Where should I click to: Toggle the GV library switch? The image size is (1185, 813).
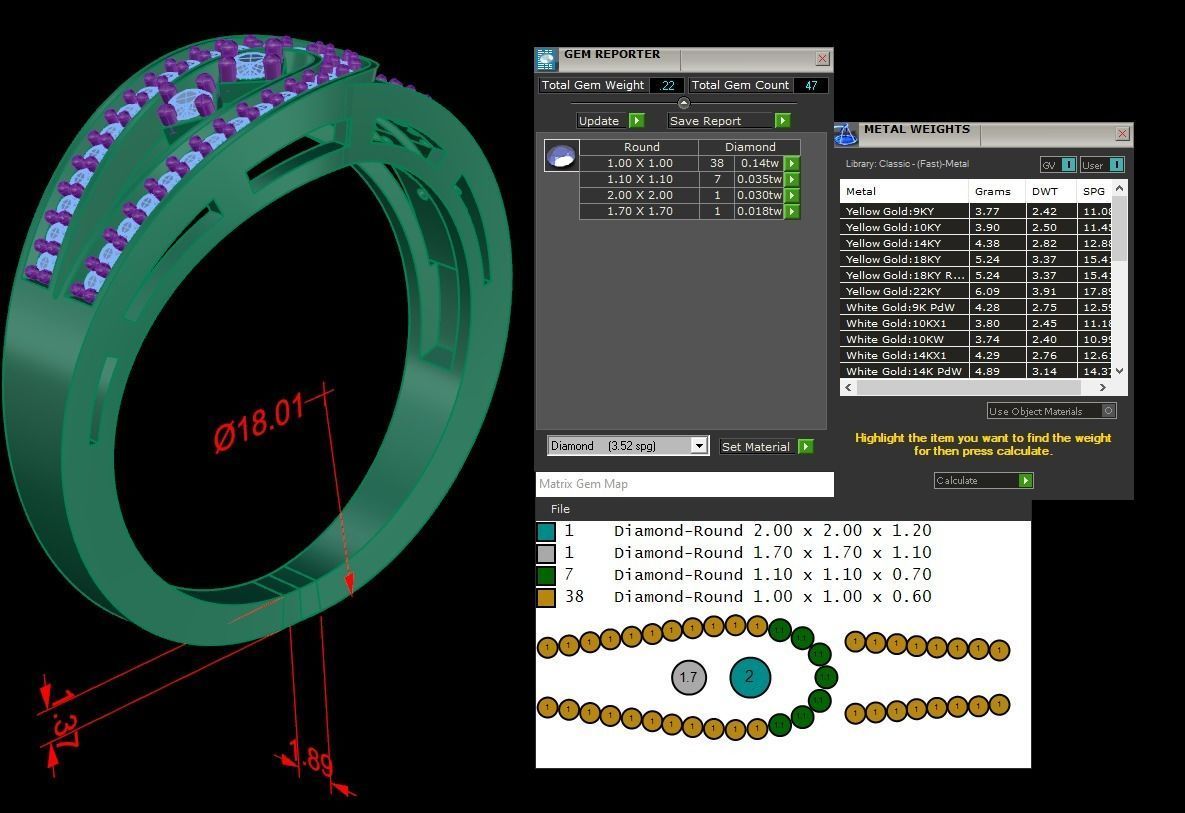(1069, 165)
